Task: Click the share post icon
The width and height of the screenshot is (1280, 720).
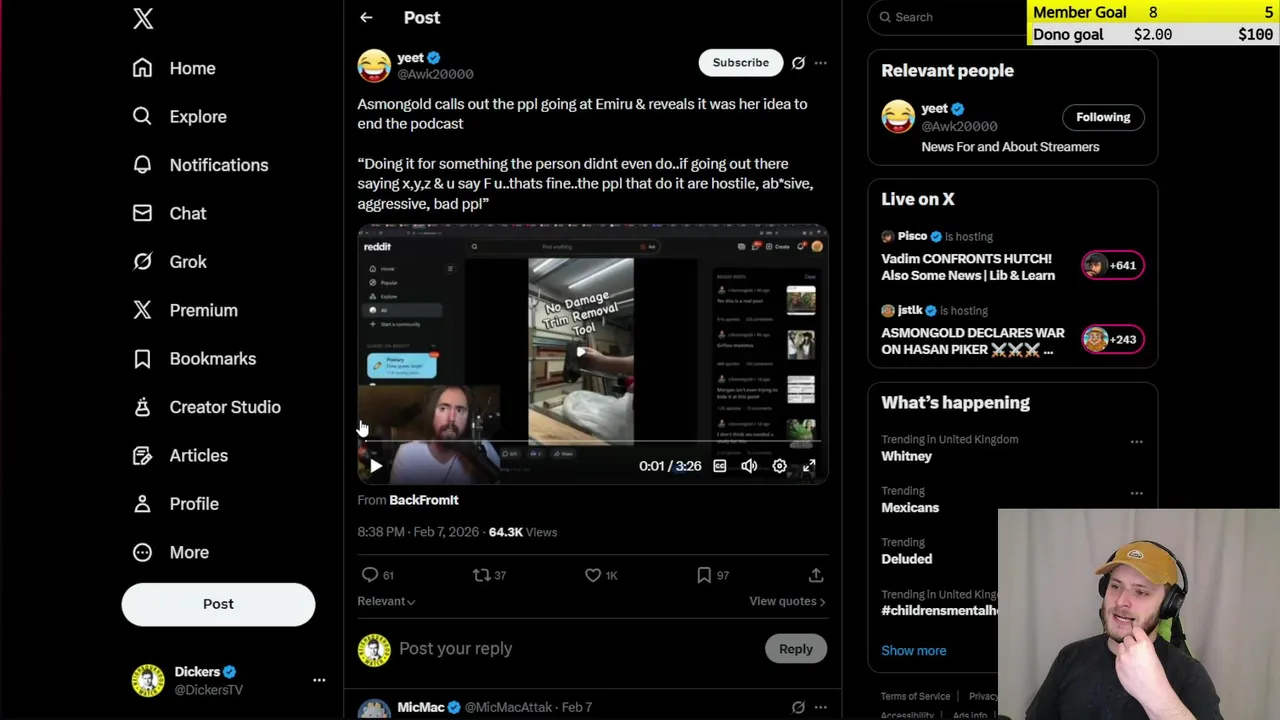Action: pyautogui.click(x=816, y=575)
